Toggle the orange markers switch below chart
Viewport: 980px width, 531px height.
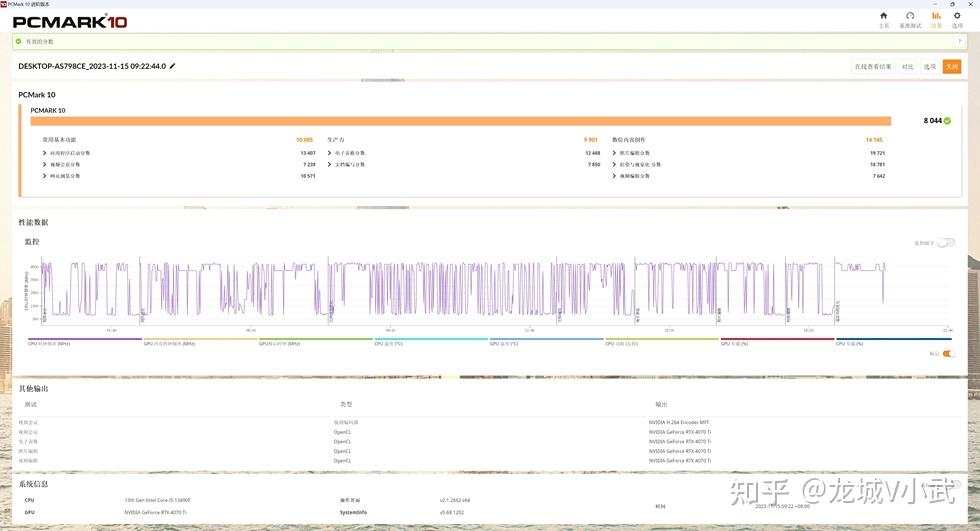(948, 354)
